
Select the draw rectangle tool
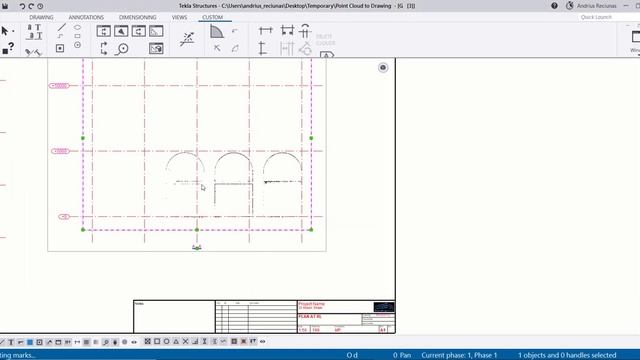[x=78, y=36]
